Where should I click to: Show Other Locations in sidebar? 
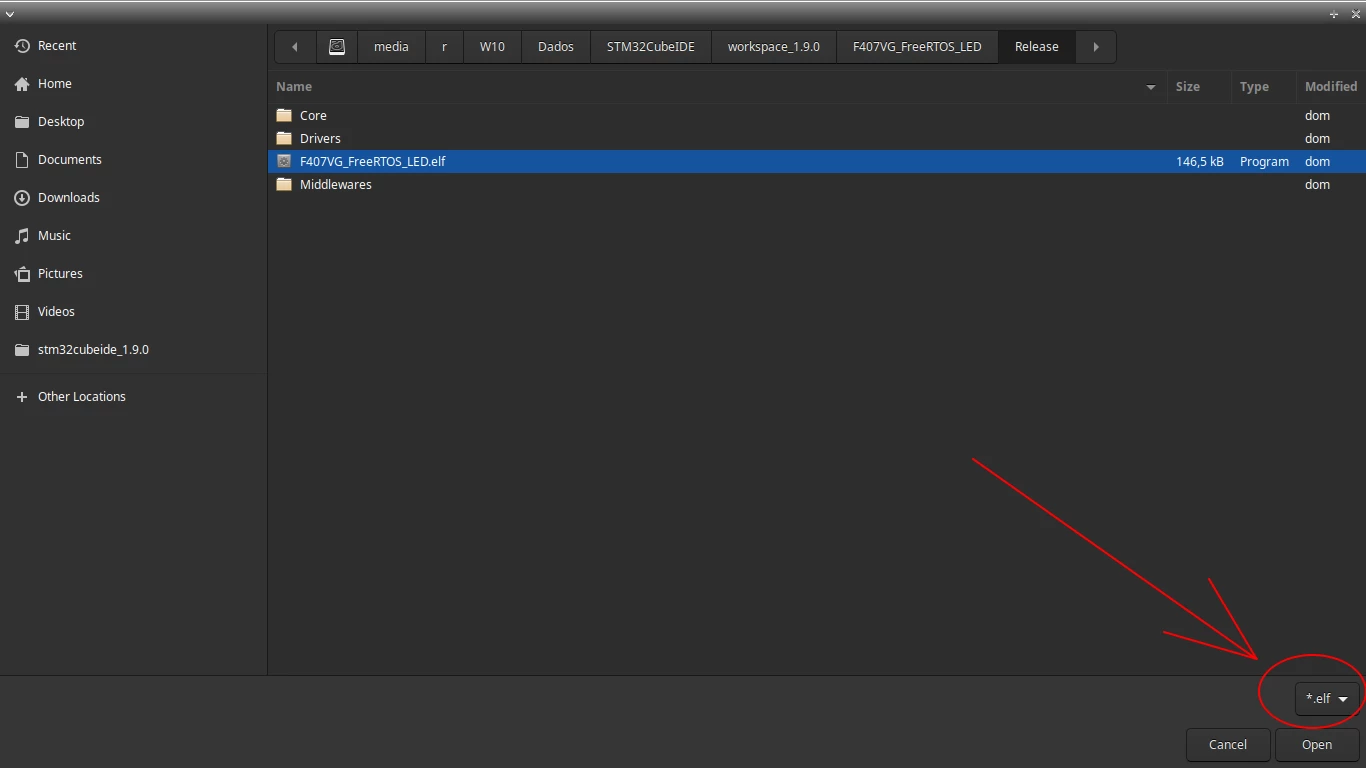tap(134, 397)
